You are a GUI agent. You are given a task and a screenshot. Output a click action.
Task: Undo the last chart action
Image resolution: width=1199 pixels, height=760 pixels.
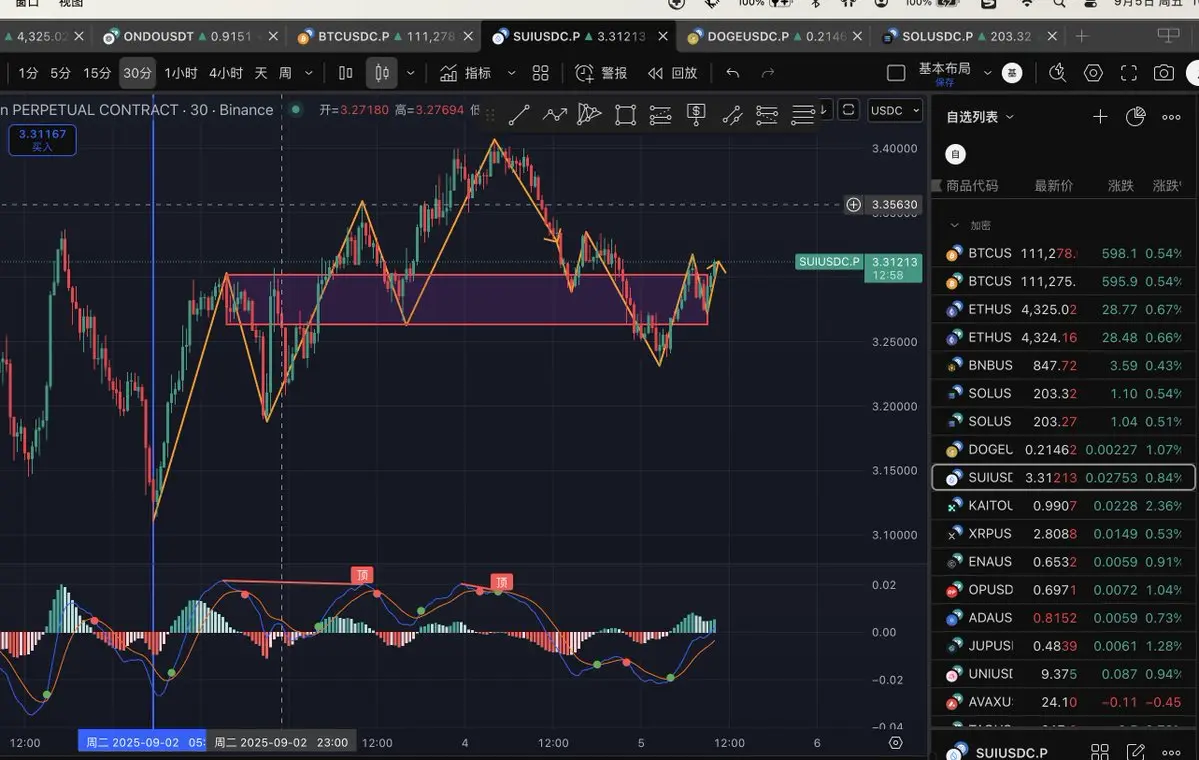pyautogui.click(x=733, y=73)
